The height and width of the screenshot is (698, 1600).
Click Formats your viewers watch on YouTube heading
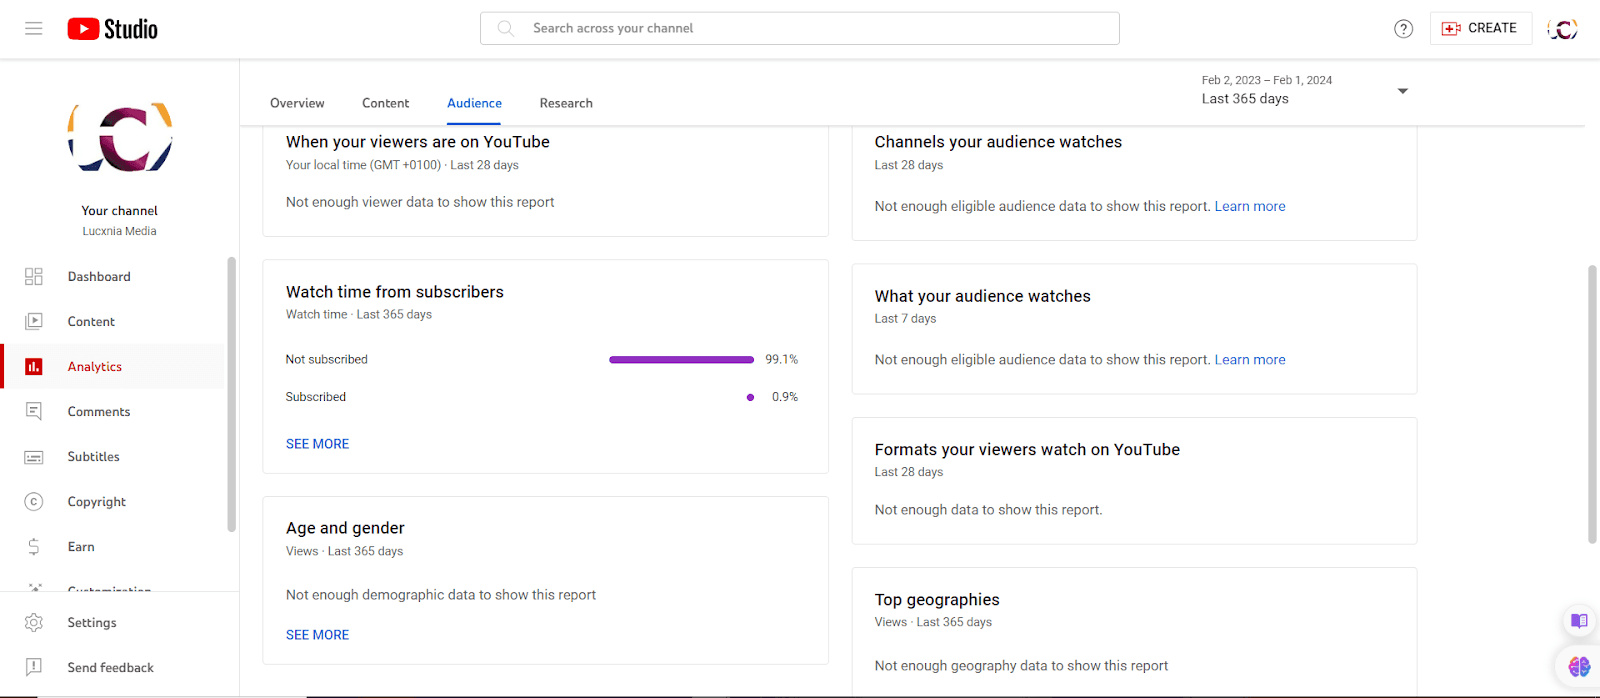[1027, 450]
